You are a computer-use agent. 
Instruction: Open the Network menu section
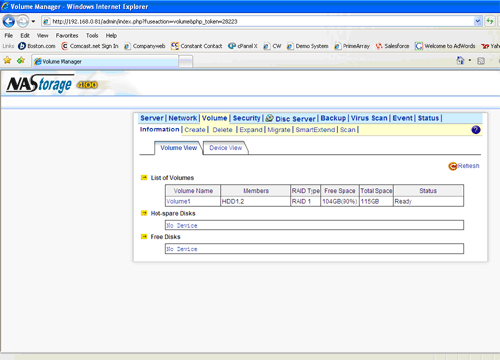click(x=182, y=118)
